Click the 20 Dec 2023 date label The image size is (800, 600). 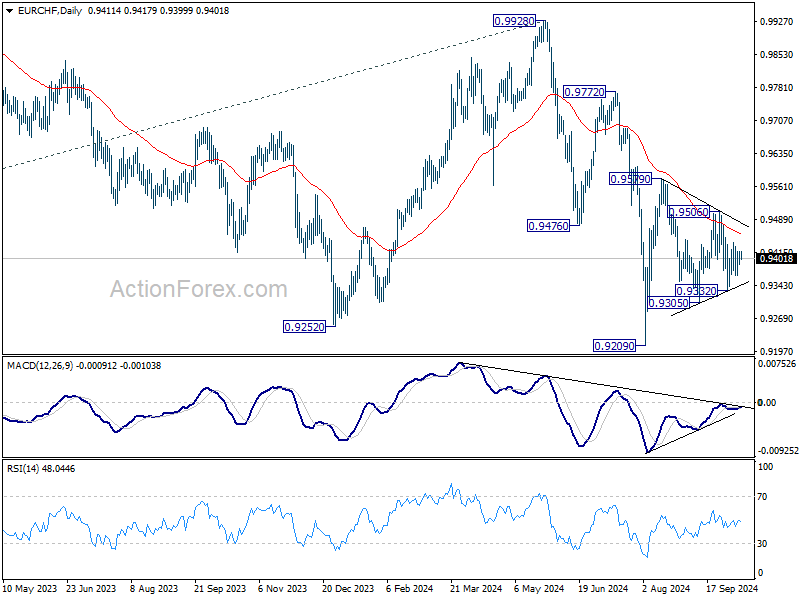348,588
